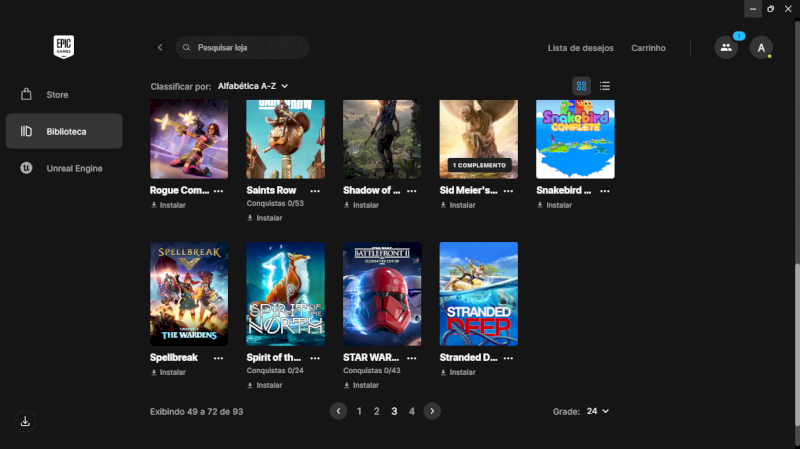This screenshot has width=800, height=449.
Task: Open the Store shopping bag icon
Action: pyautogui.click(x=26, y=94)
